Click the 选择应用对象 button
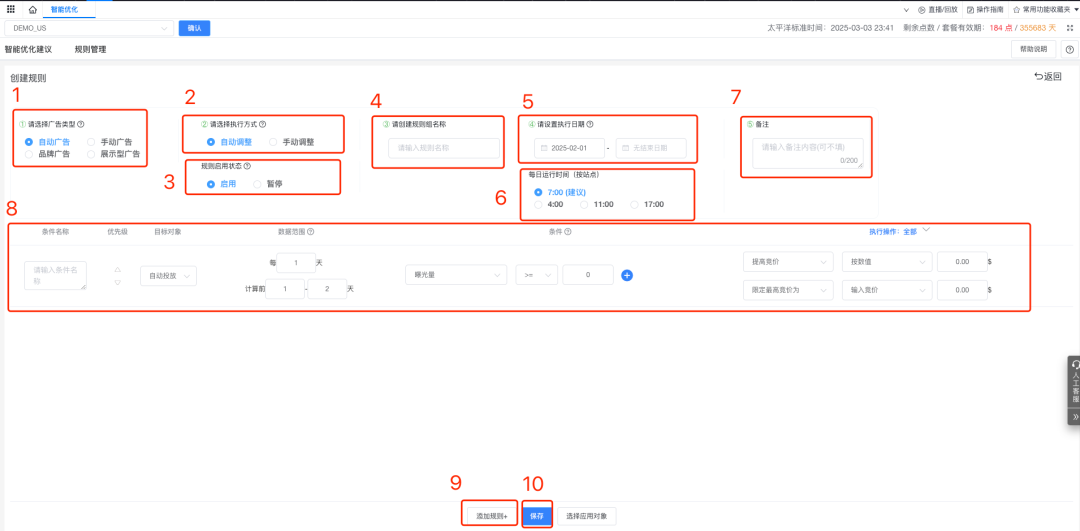The image size is (1080, 531). click(587, 516)
